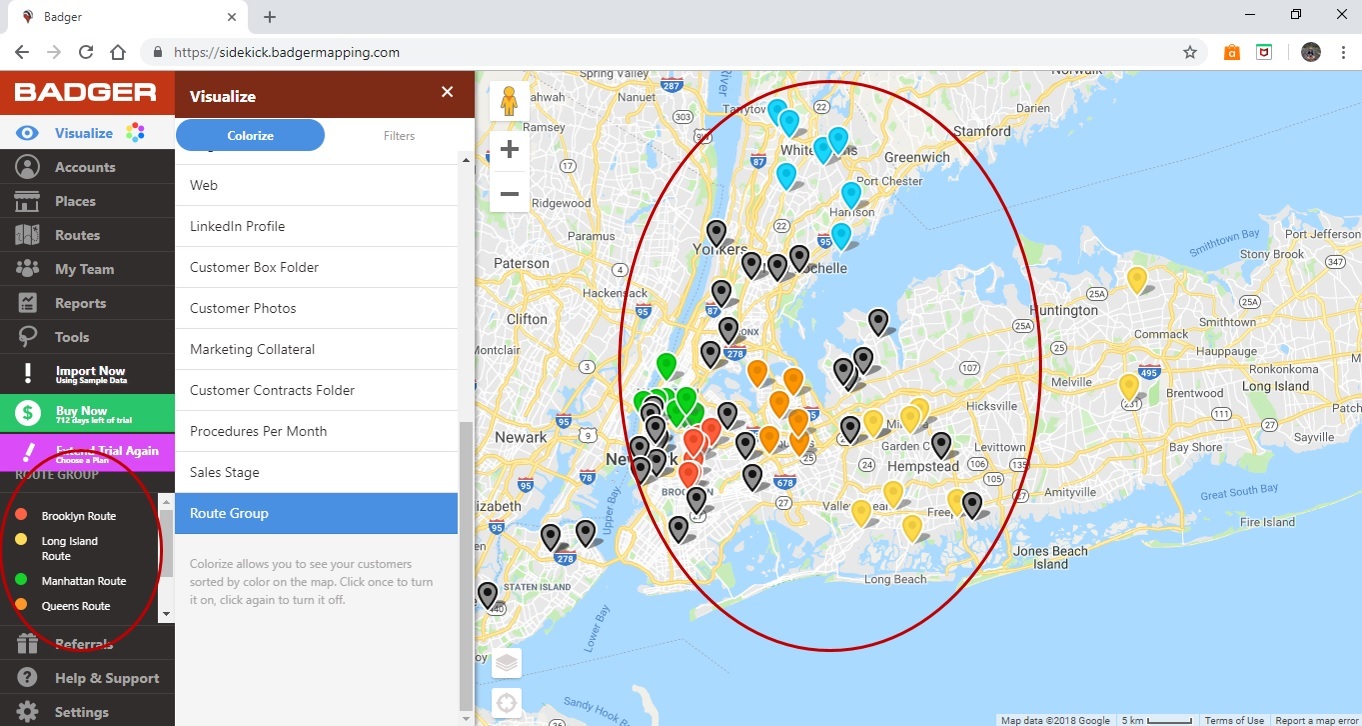Screen dimensions: 1362x726
Task: Bookmark this page with the star icon
Action: (x=1190, y=52)
